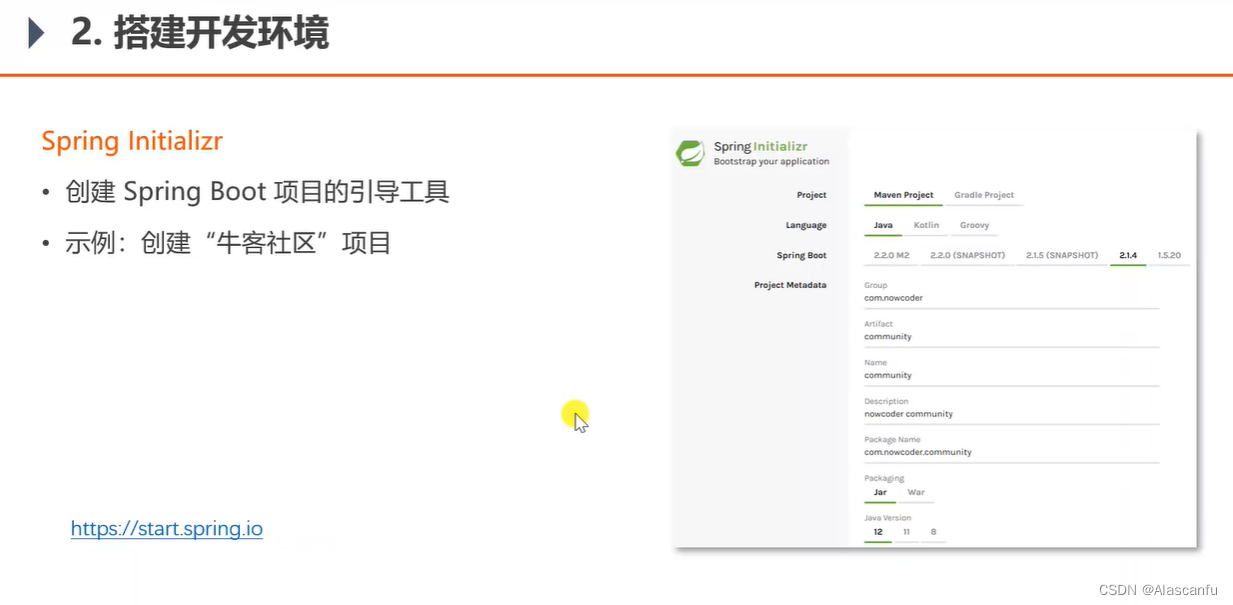This screenshot has width=1233, height=605.
Task: Open the https://start.spring.io link
Action: pyautogui.click(x=167, y=528)
